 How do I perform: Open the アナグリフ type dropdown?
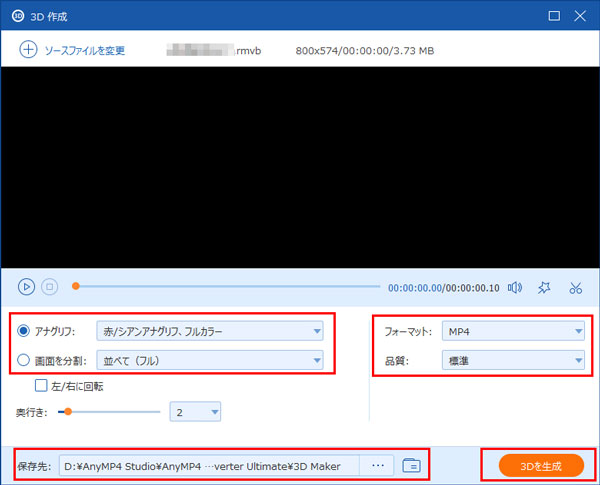coord(210,331)
